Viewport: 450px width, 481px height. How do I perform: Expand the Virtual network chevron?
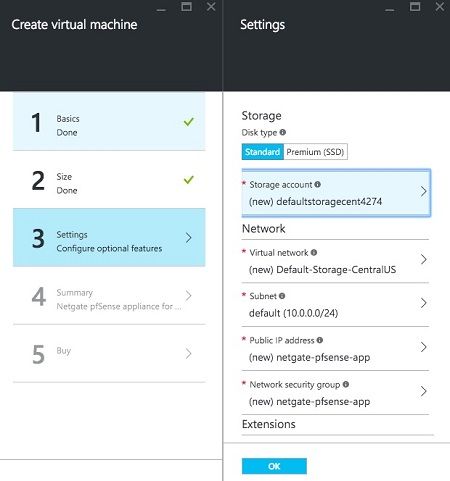point(423,259)
